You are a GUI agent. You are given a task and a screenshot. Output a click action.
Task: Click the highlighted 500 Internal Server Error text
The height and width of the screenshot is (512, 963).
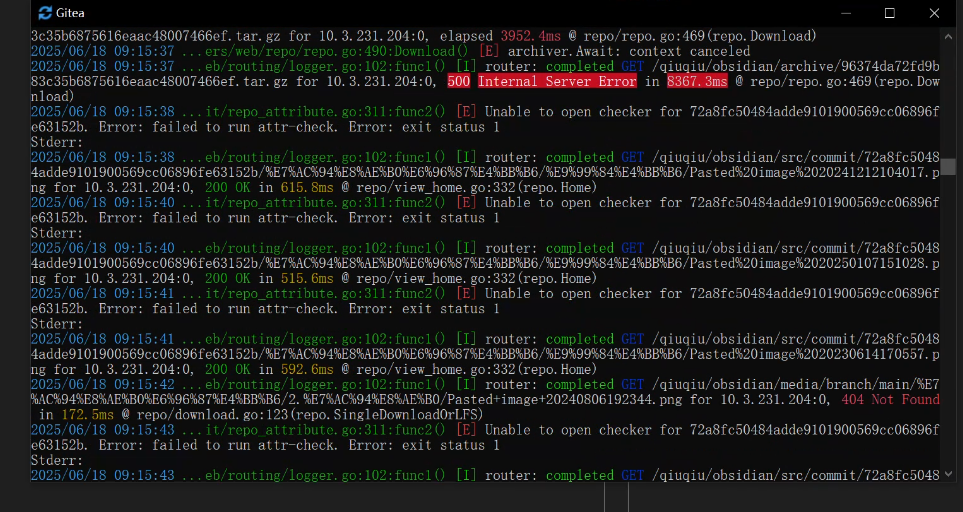click(x=541, y=81)
